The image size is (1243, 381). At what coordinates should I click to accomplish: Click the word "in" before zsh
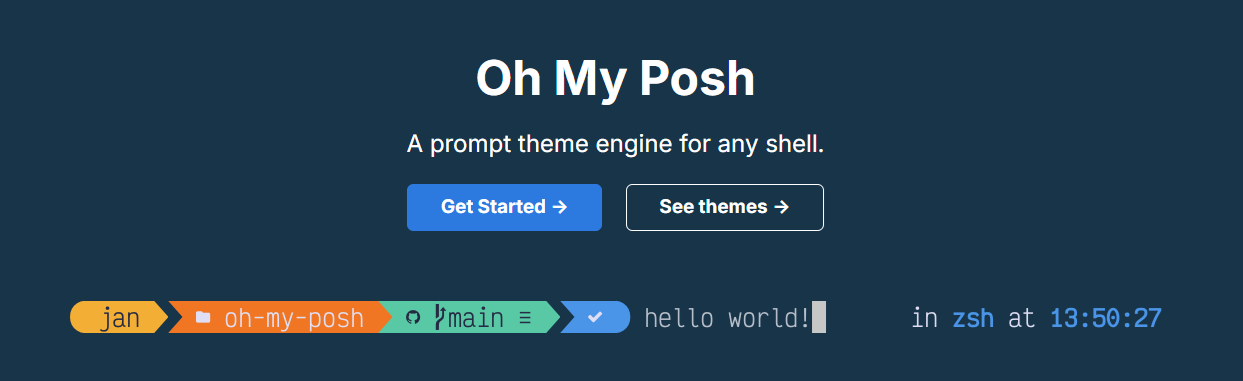click(925, 319)
